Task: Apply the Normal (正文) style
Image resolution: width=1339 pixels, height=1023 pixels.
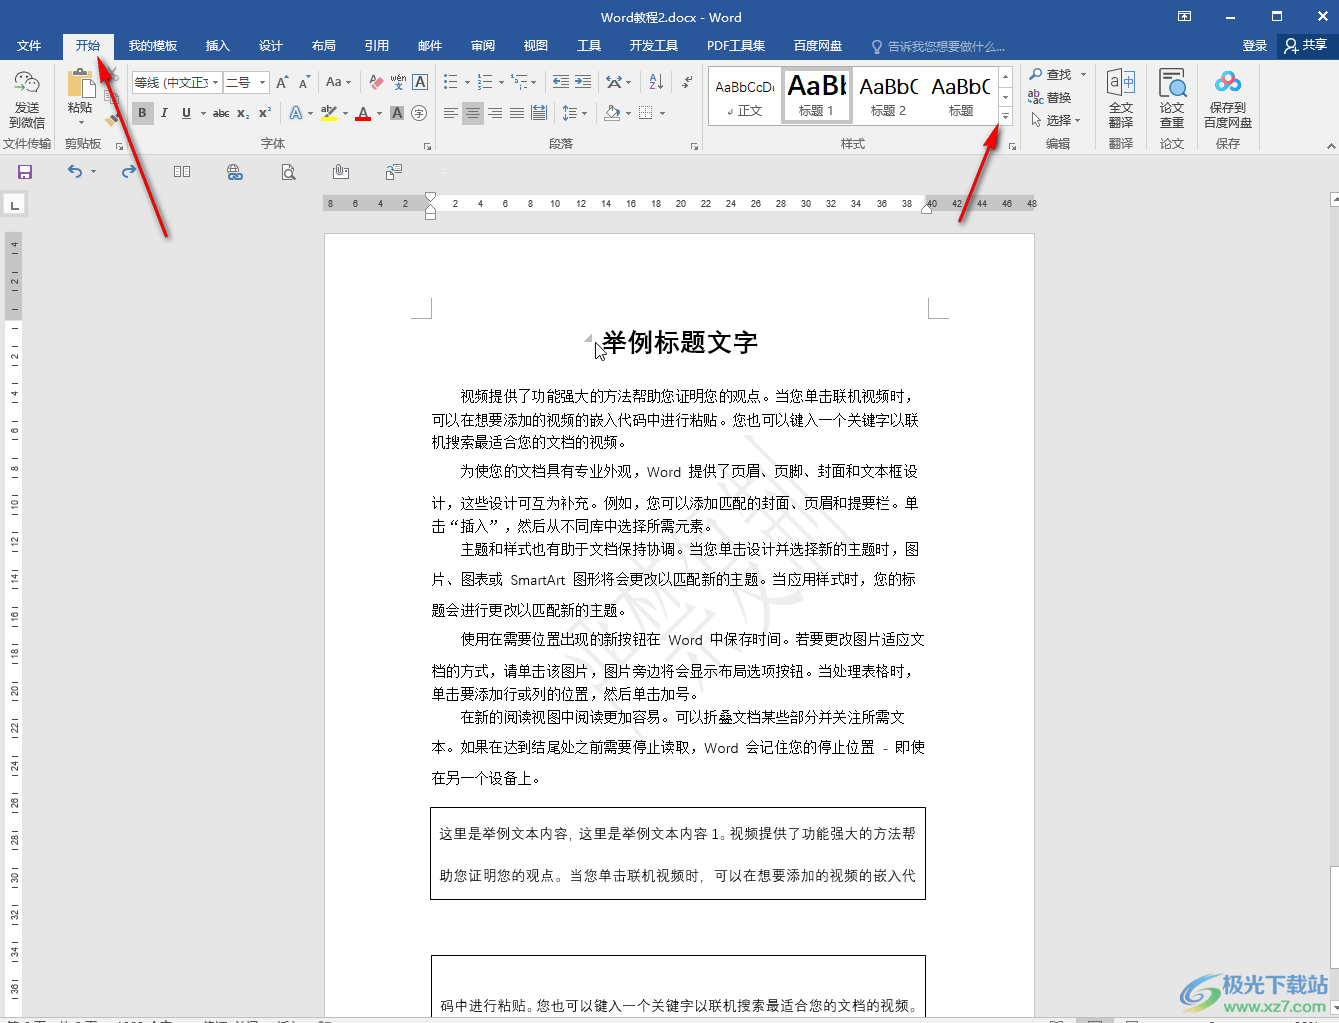Action: pos(744,96)
